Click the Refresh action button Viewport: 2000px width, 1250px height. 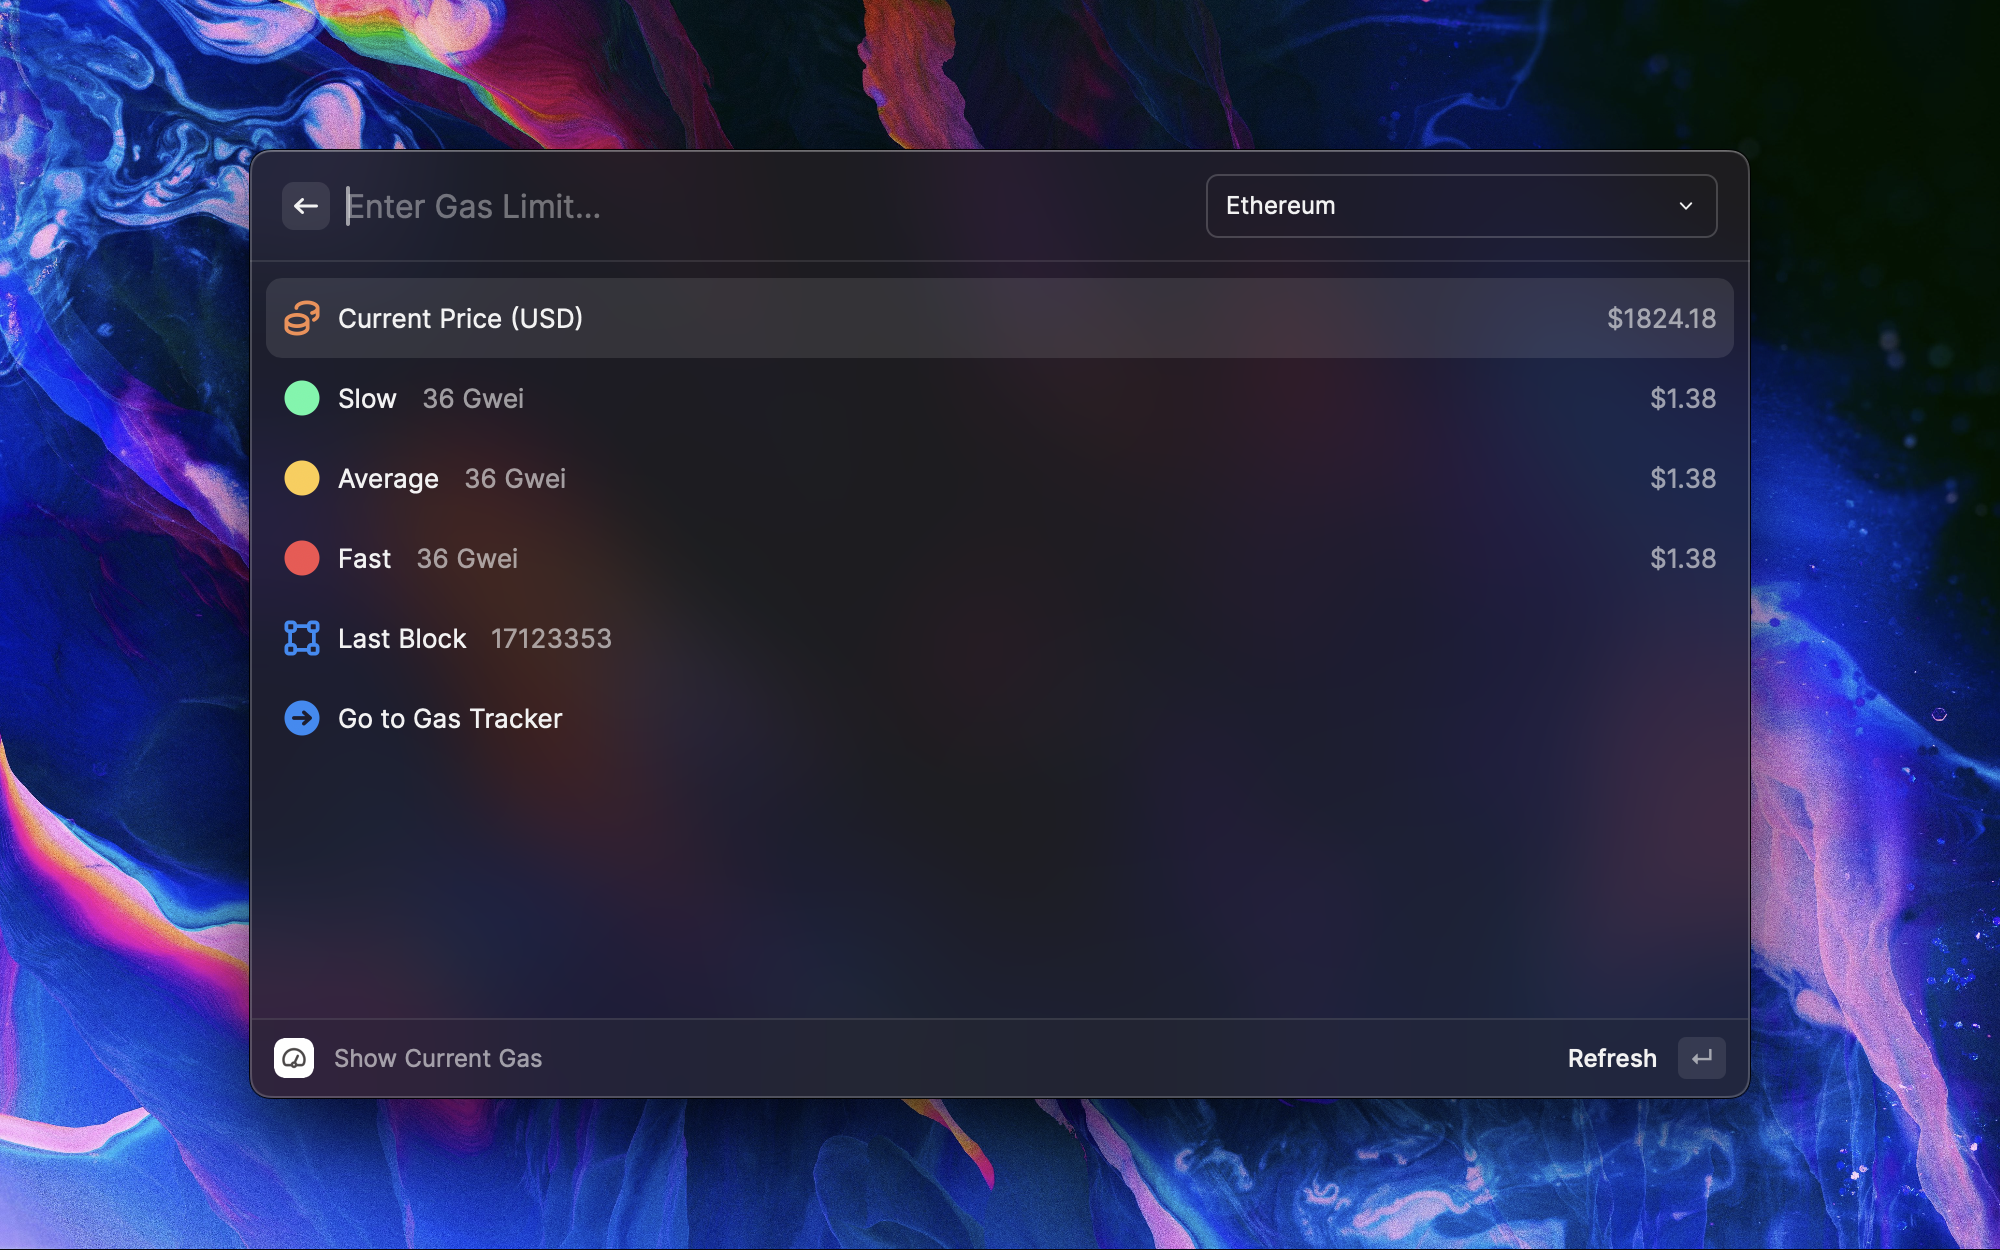(x=1612, y=1058)
